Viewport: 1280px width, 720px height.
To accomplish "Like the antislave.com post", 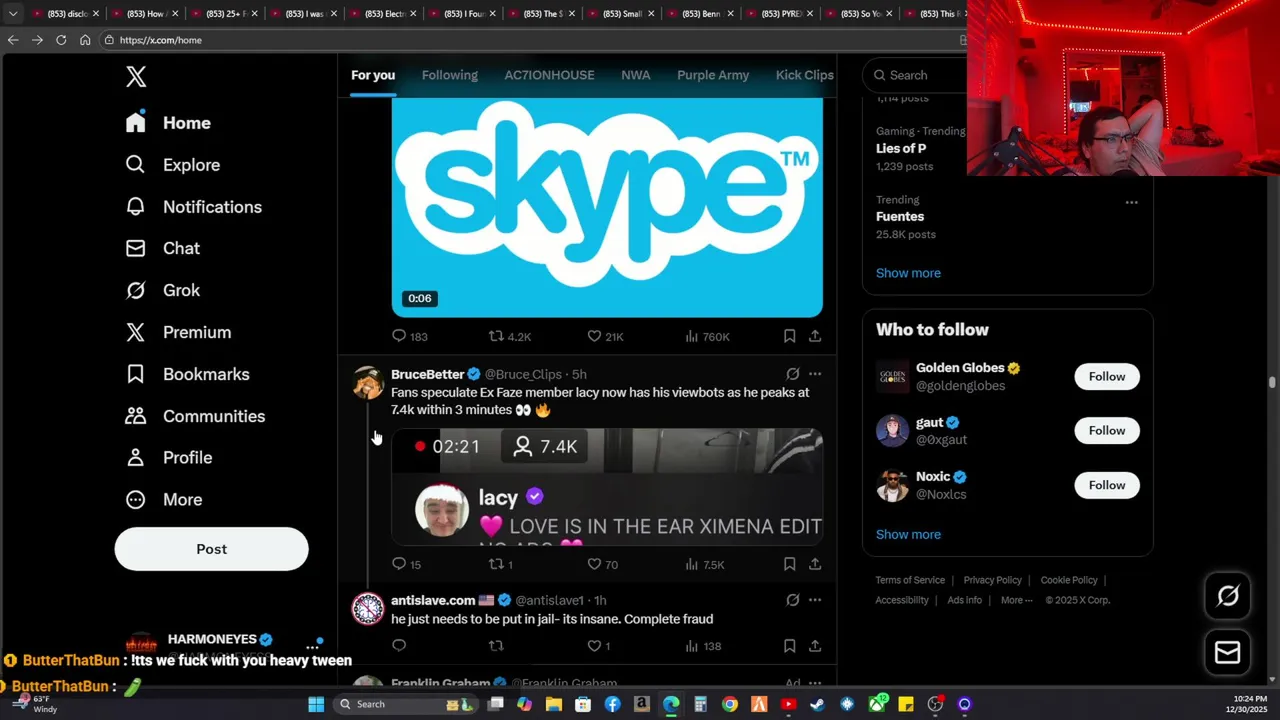I will 598,646.
